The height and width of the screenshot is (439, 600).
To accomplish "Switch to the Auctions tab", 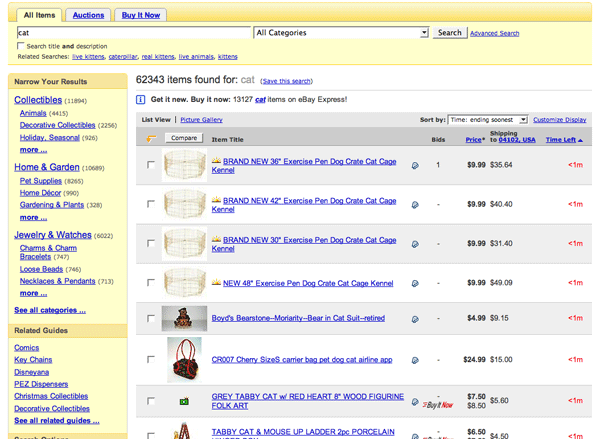I will point(88,15).
